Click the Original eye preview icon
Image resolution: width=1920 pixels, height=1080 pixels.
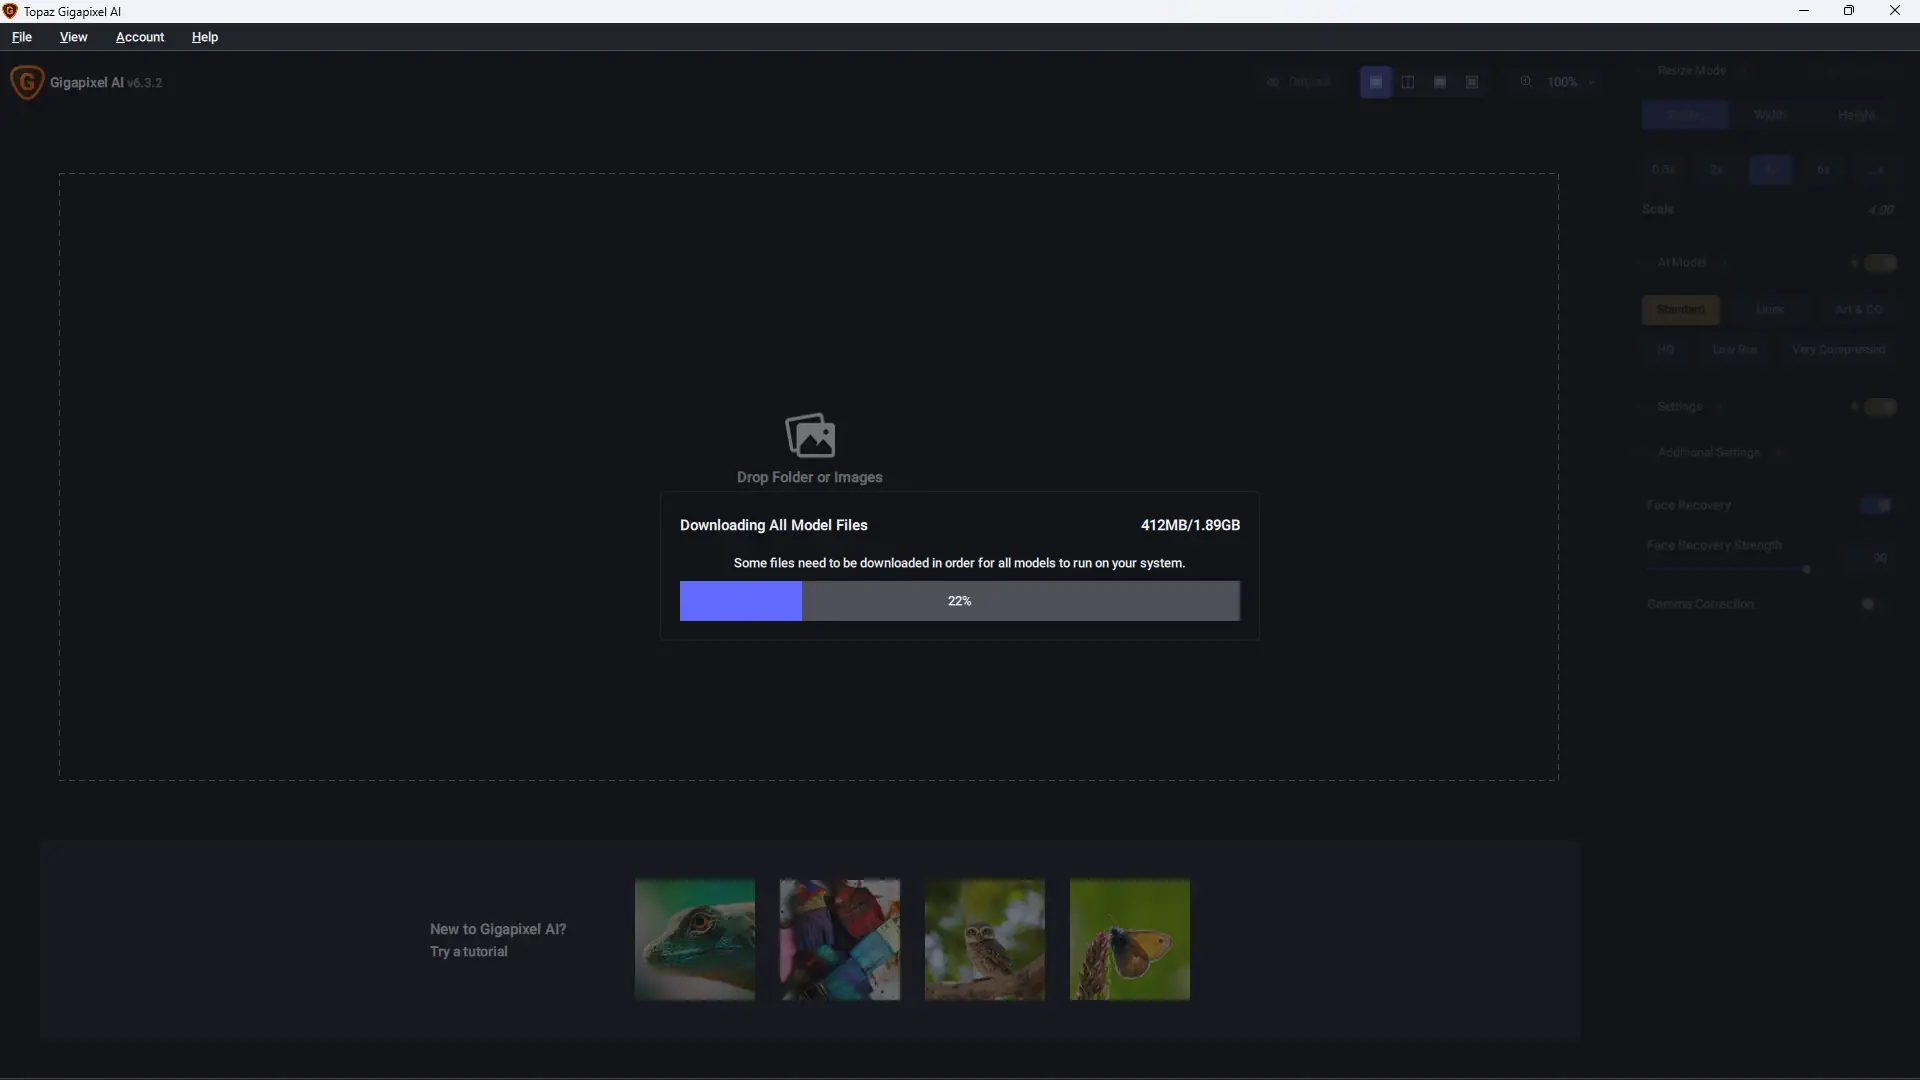point(1273,82)
